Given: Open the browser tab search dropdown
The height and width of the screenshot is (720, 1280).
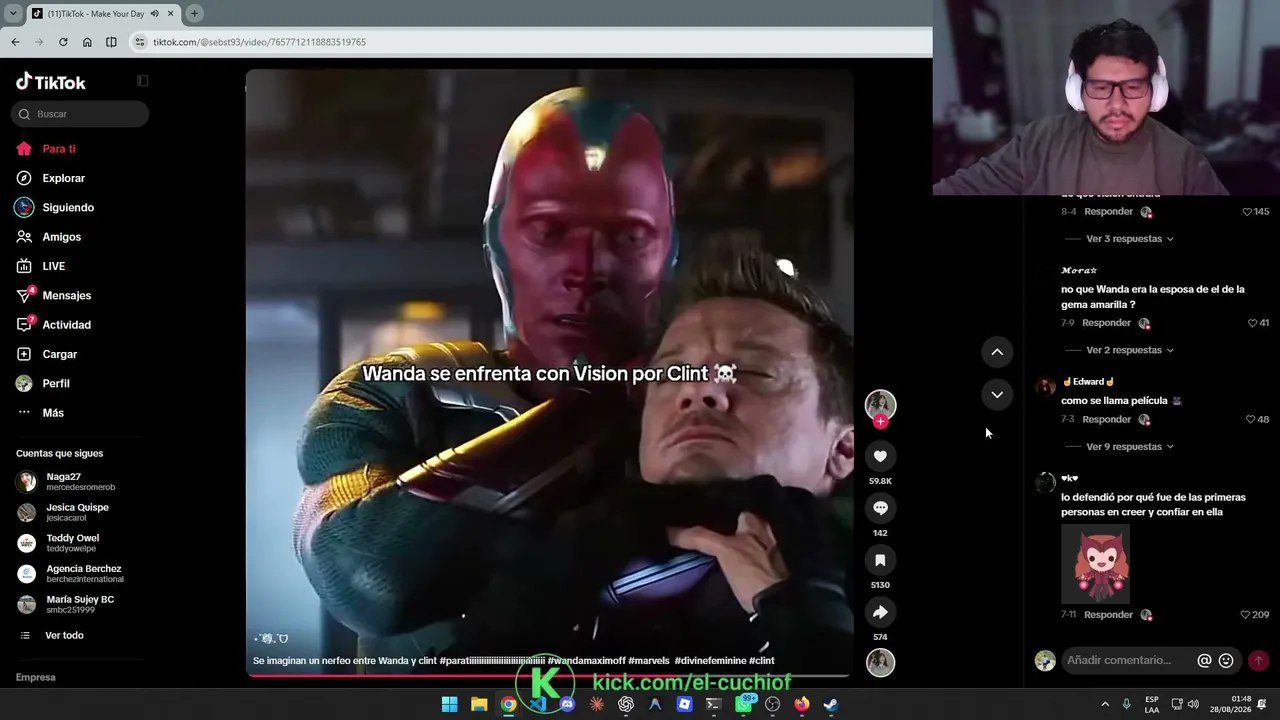Looking at the screenshot, I should click(13, 13).
